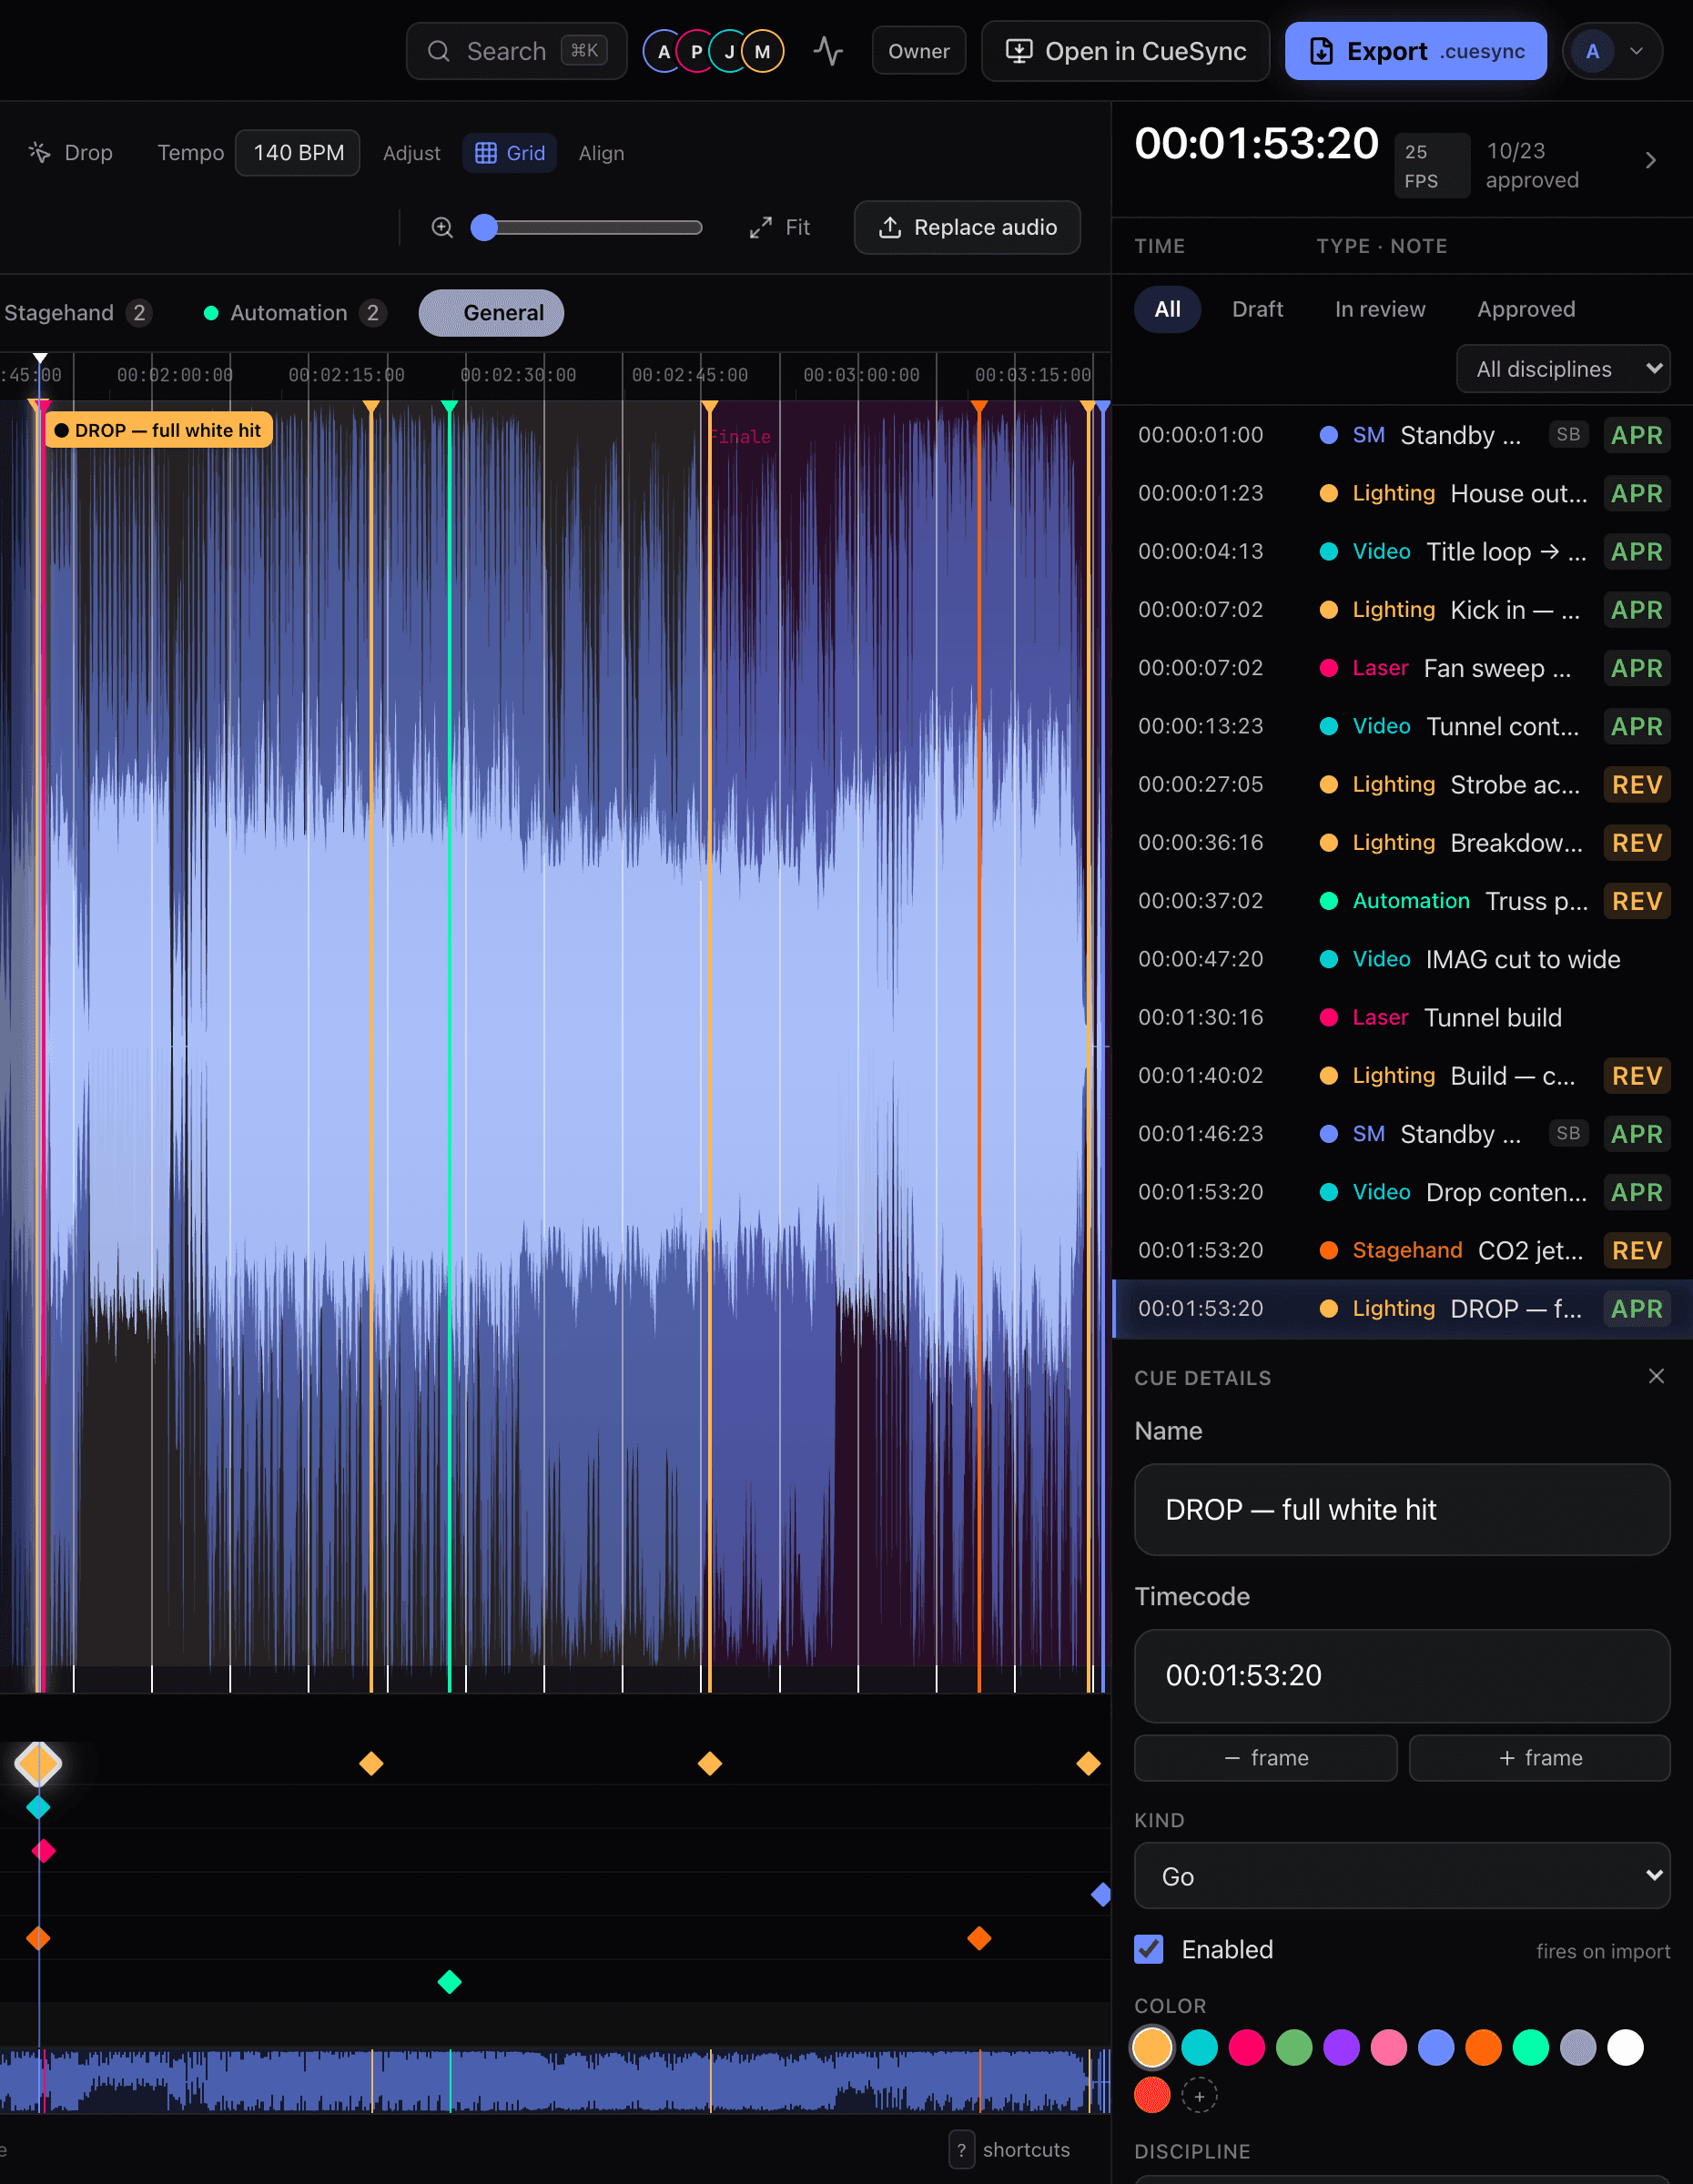Image resolution: width=1693 pixels, height=2184 pixels.
Task: Switch to the In review tab
Action: pos(1380,309)
